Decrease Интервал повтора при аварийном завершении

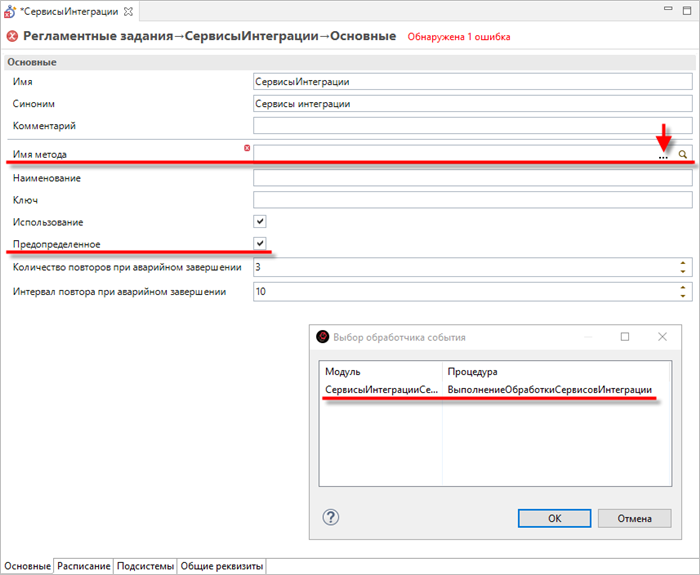pos(683,296)
